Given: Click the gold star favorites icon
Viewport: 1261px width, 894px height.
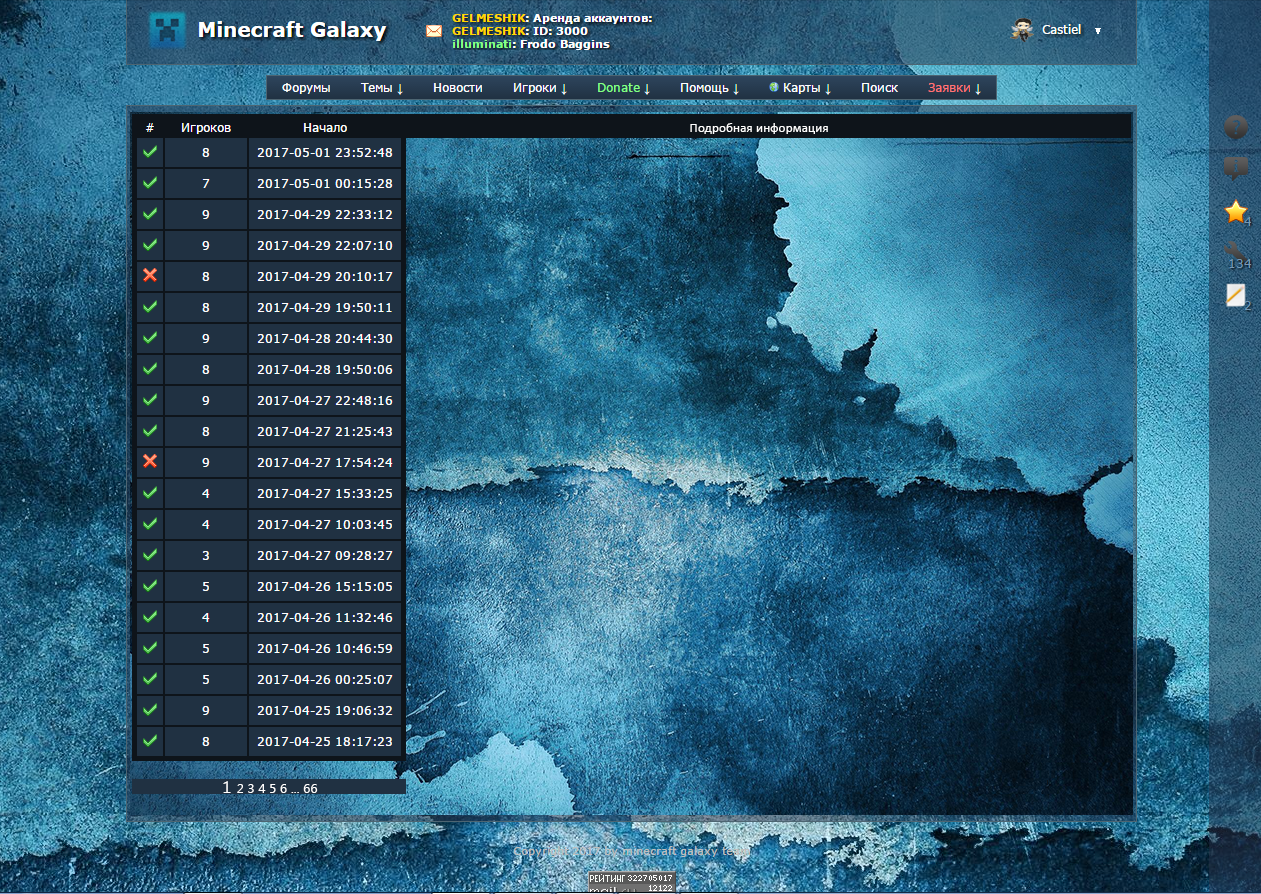Looking at the screenshot, I should (x=1236, y=212).
